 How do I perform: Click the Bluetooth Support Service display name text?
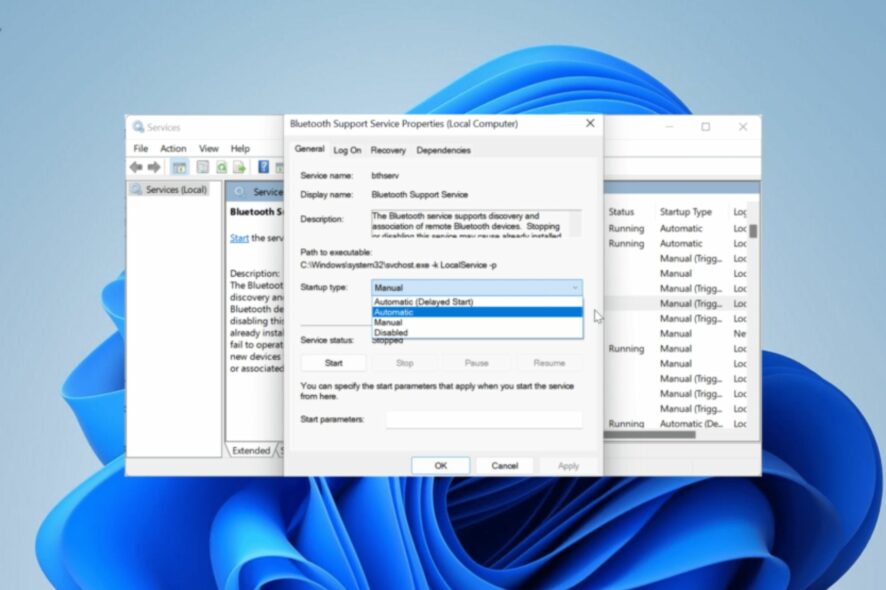419,194
